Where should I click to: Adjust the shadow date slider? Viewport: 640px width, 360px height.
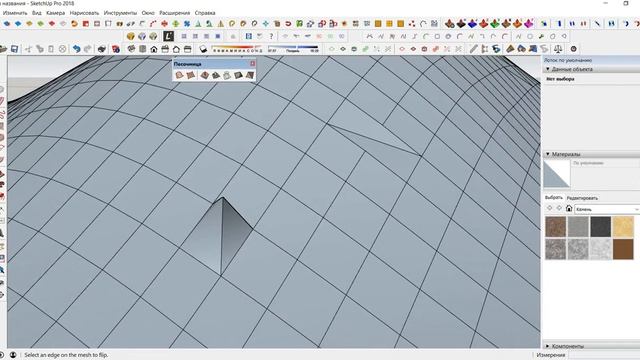pos(237,49)
